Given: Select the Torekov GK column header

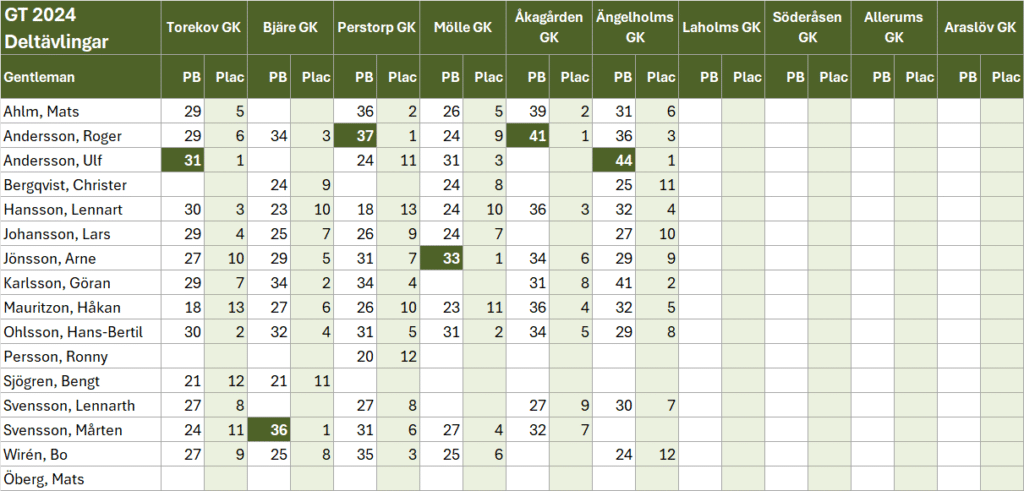Looking at the screenshot, I should [x=204, y=28].
